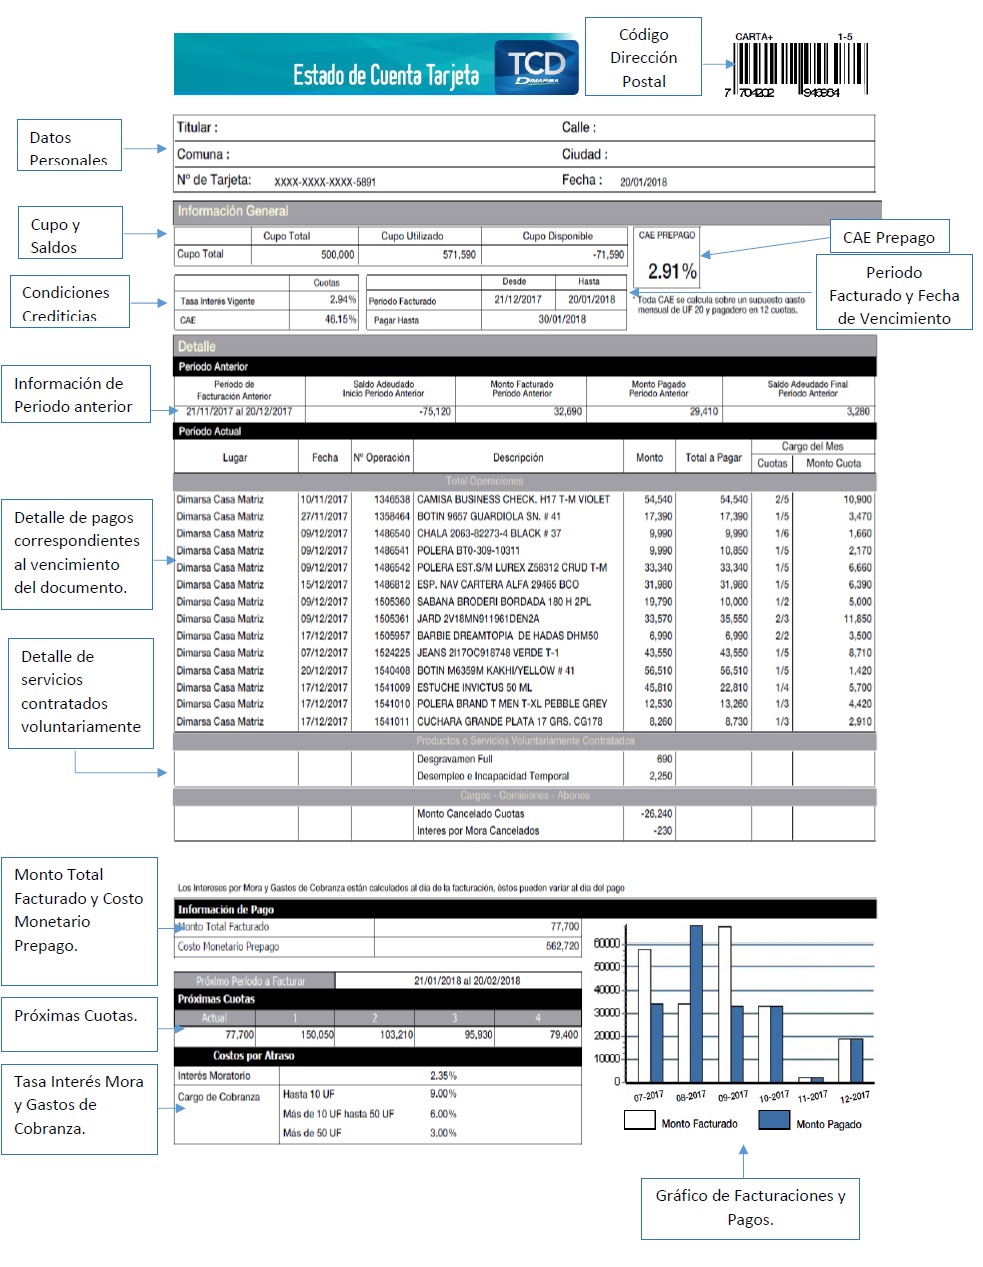Select Cupo Total value 500,000
Screen dimensions: 983x1267
click(337, 255)
